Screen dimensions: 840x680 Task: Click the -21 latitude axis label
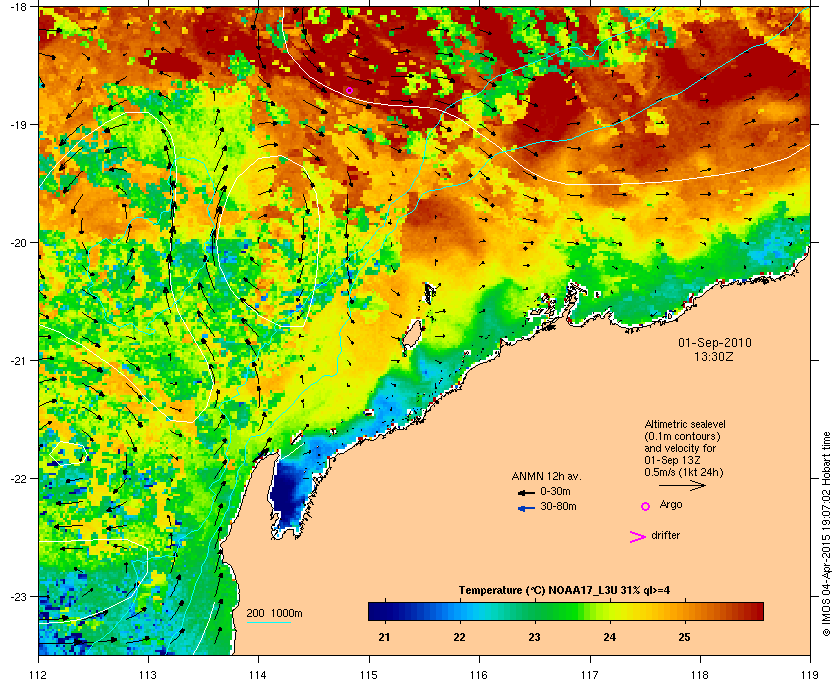pos(17,360)
